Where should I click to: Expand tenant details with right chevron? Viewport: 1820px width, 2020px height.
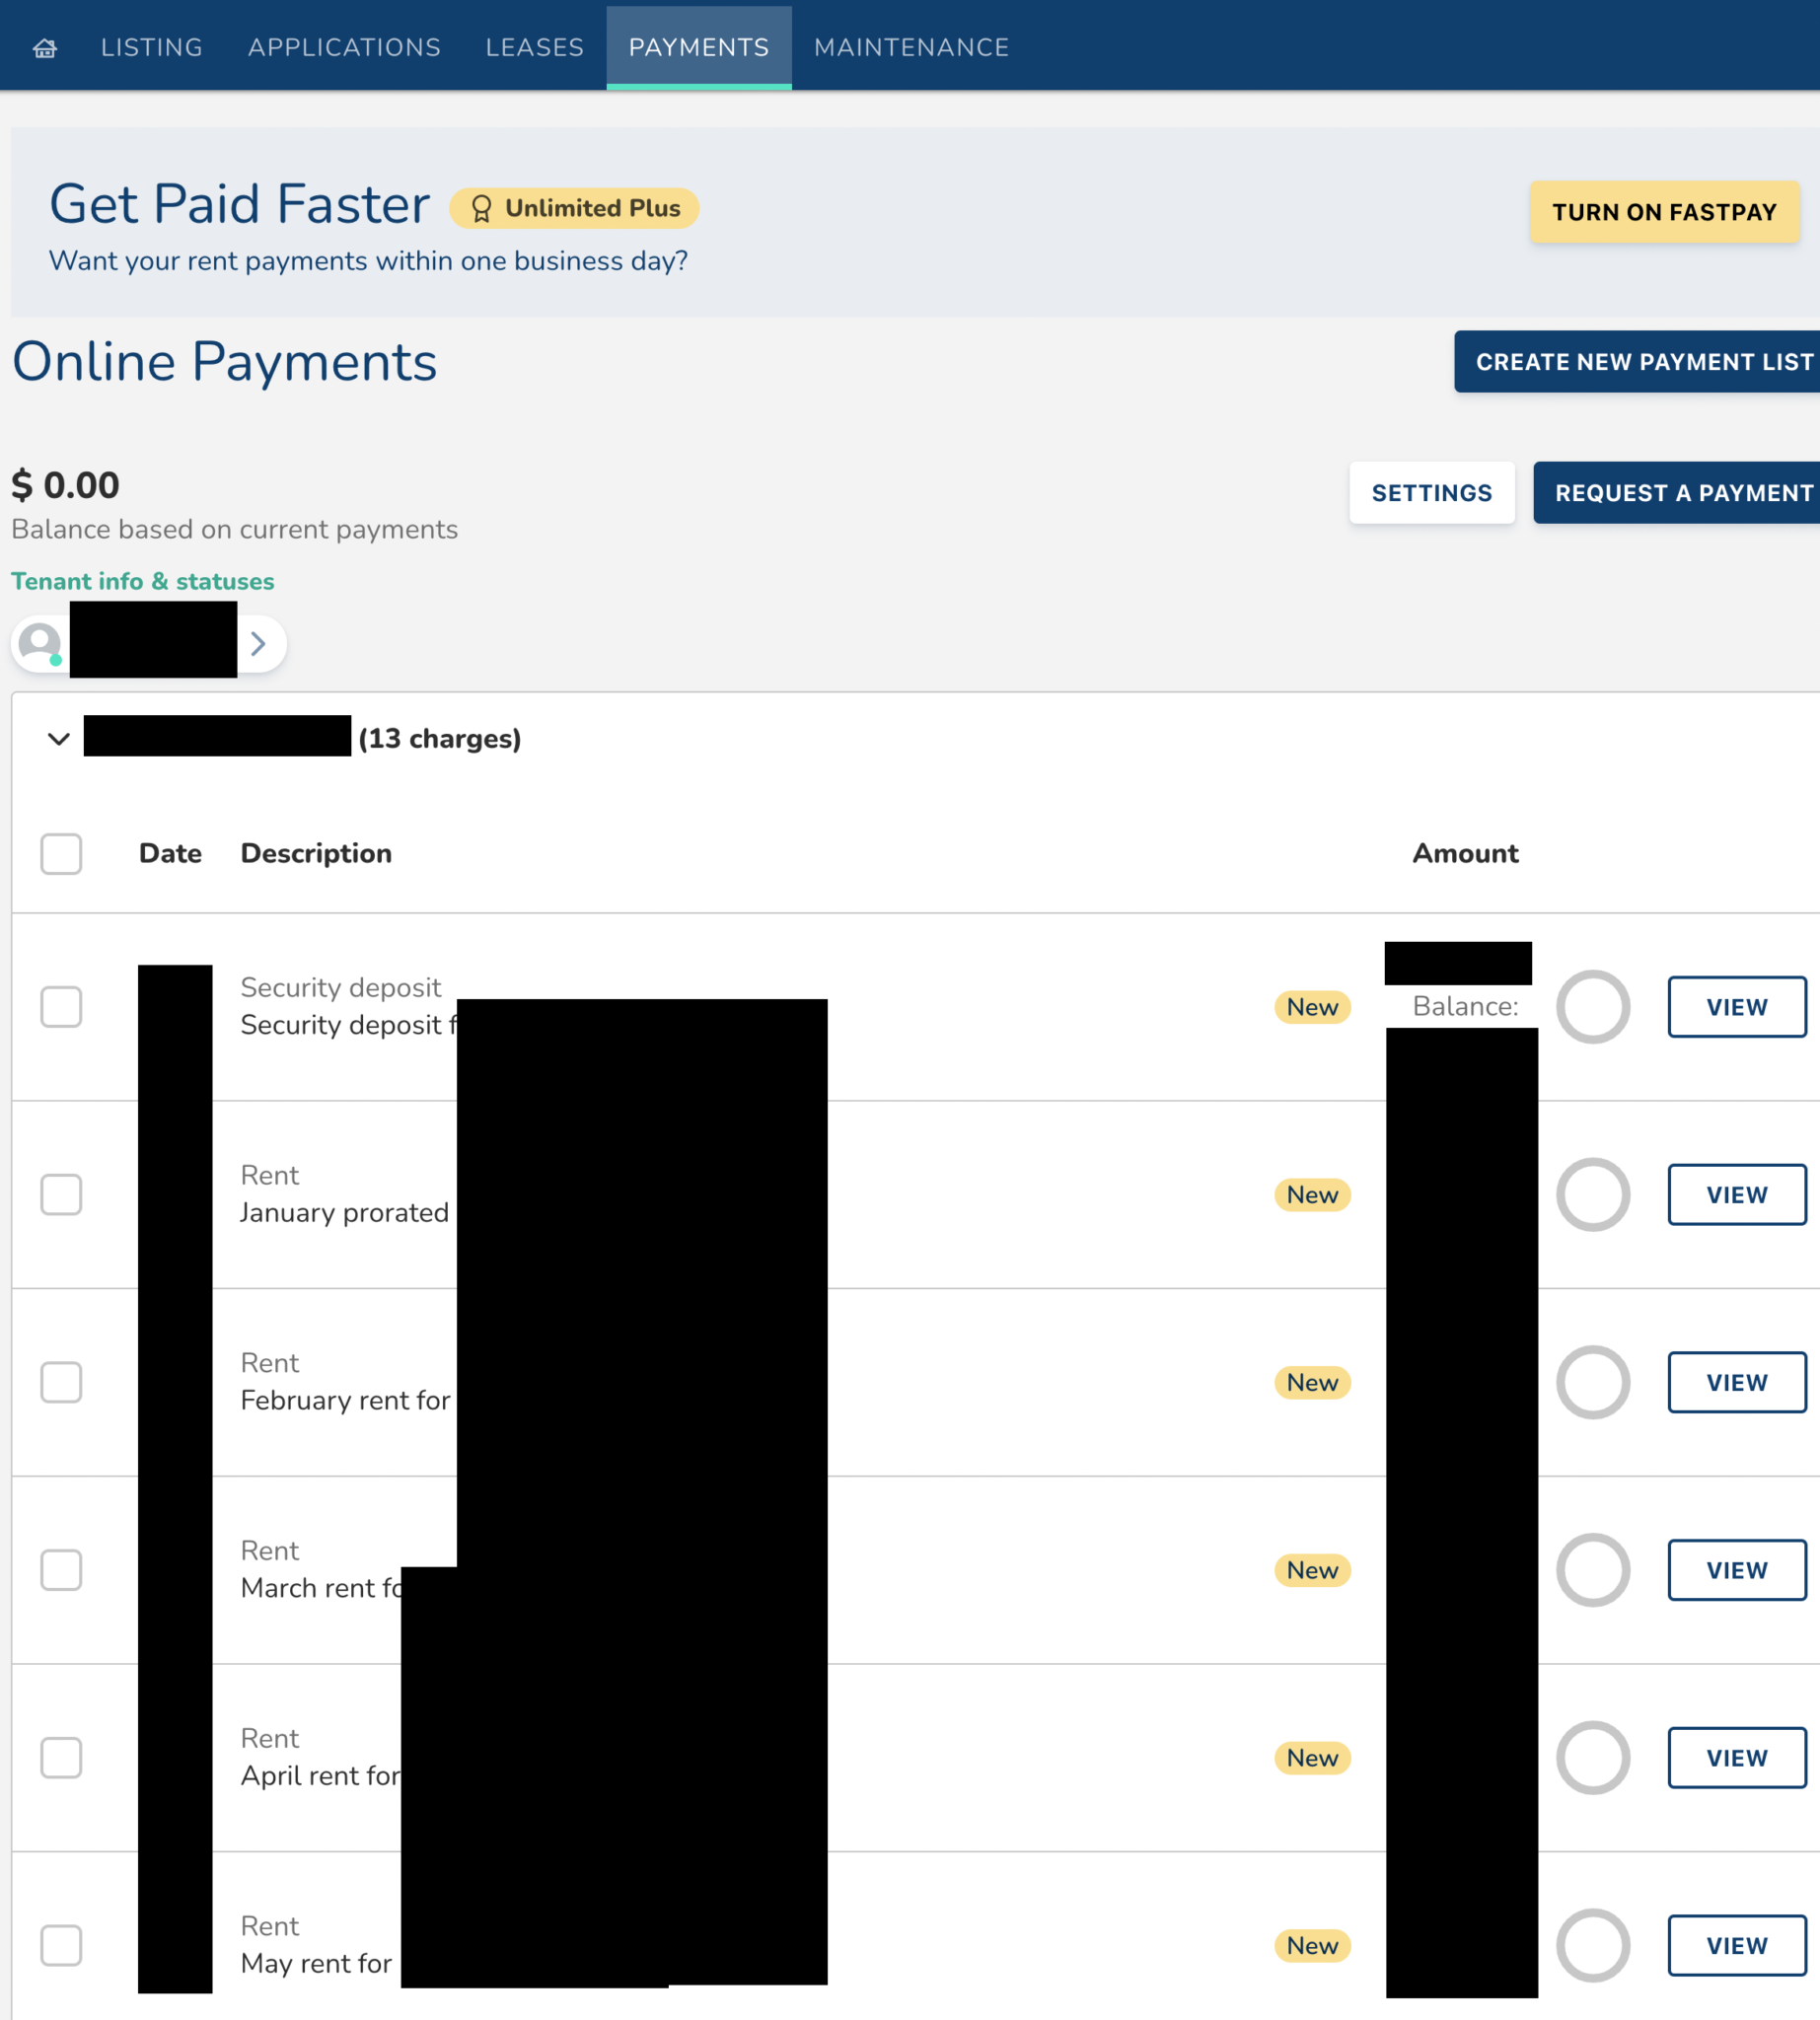258,643
